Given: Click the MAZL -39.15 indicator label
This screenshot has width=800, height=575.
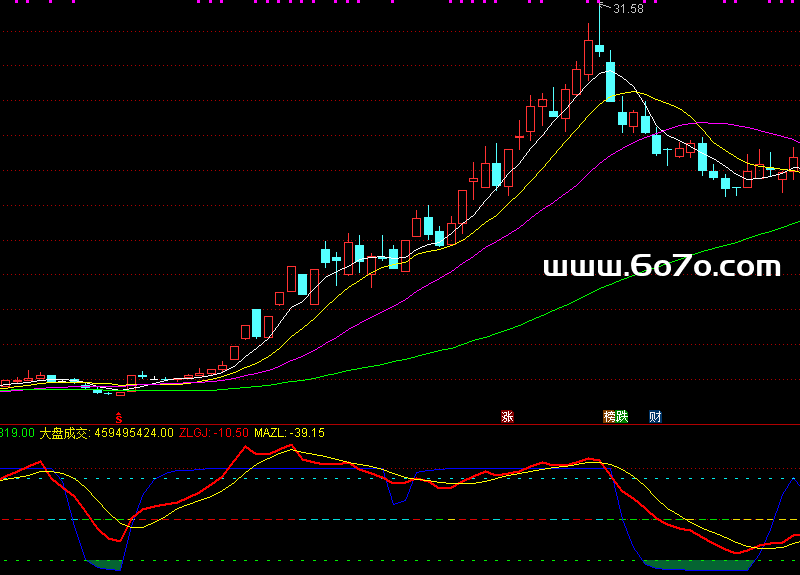Looking at the screenshot, I should tap(289, 433).
